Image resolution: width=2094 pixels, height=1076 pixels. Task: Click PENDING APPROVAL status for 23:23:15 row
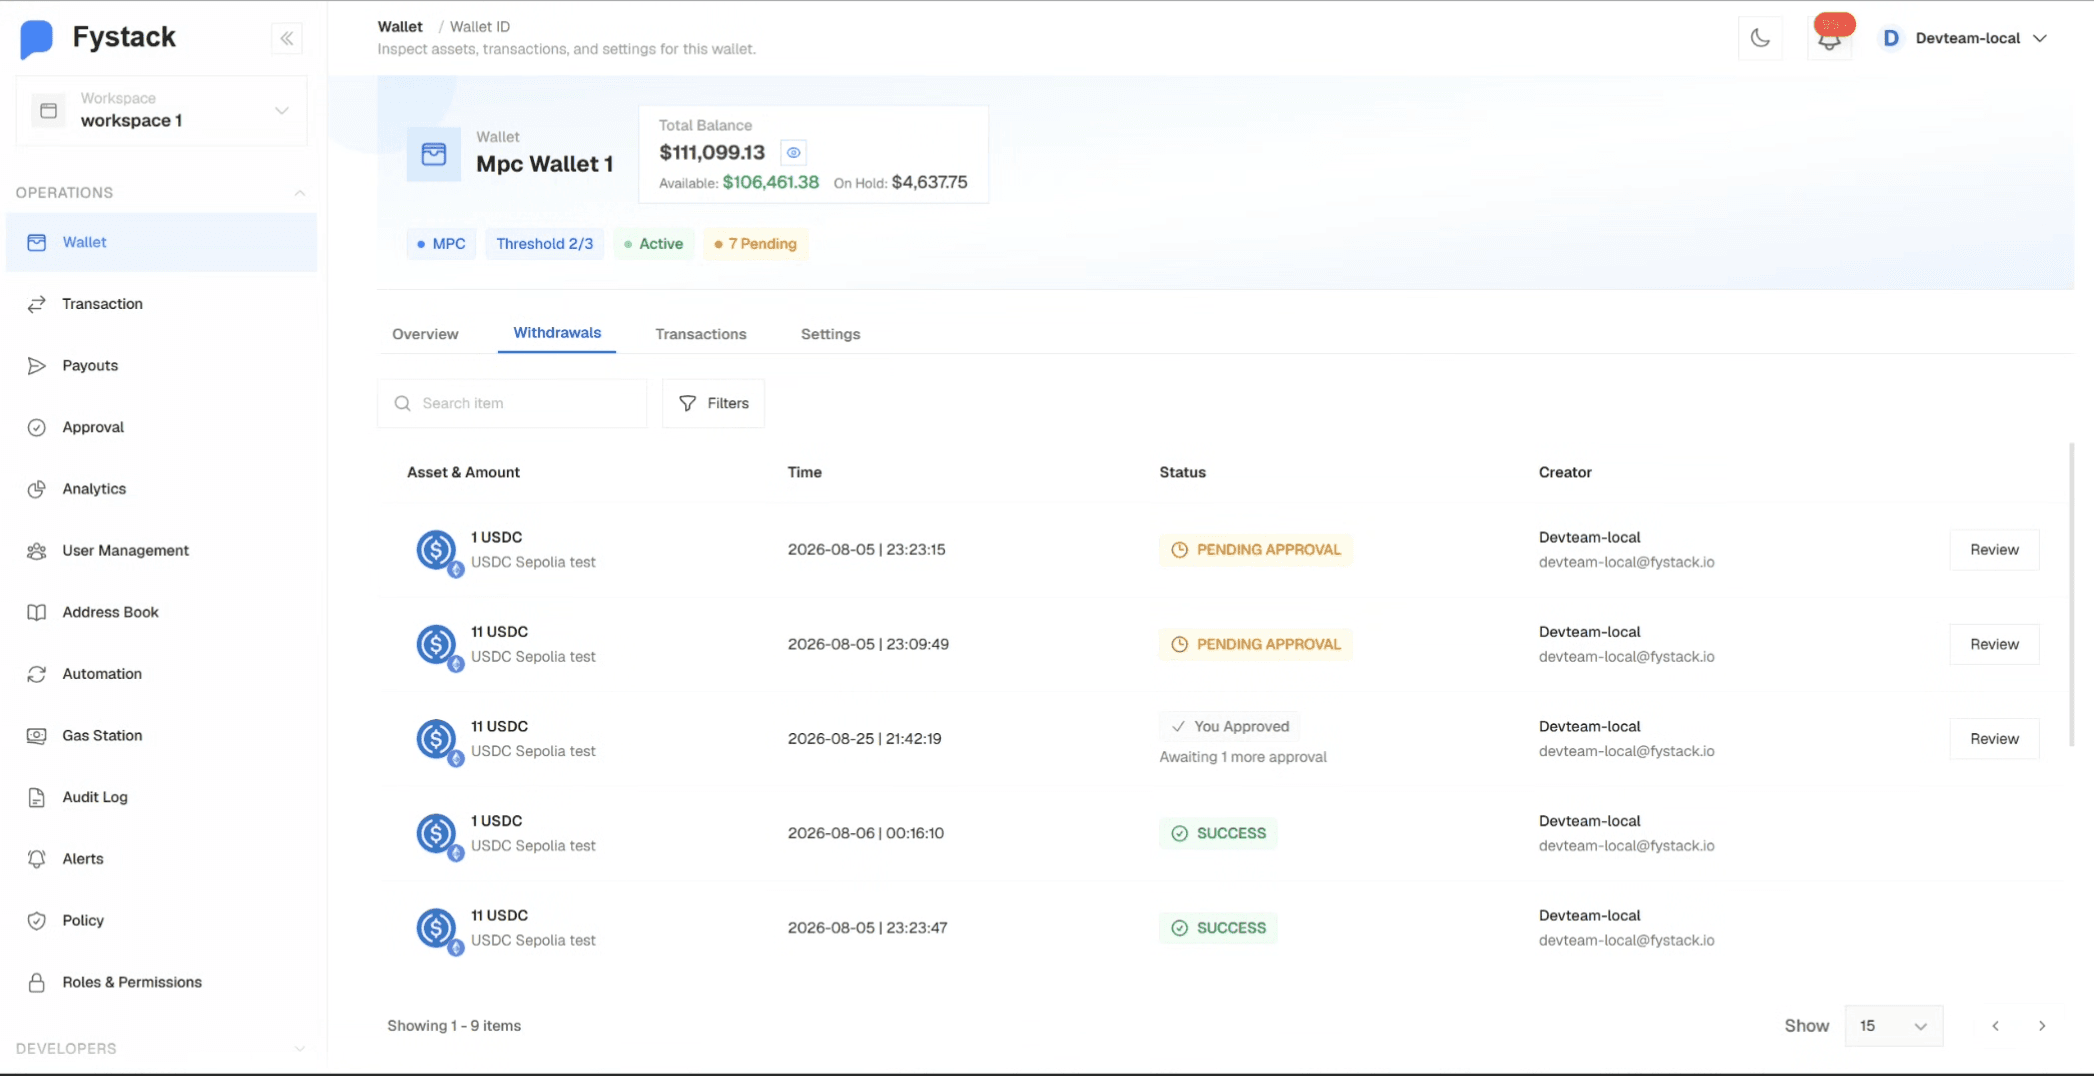point(1255,550)
